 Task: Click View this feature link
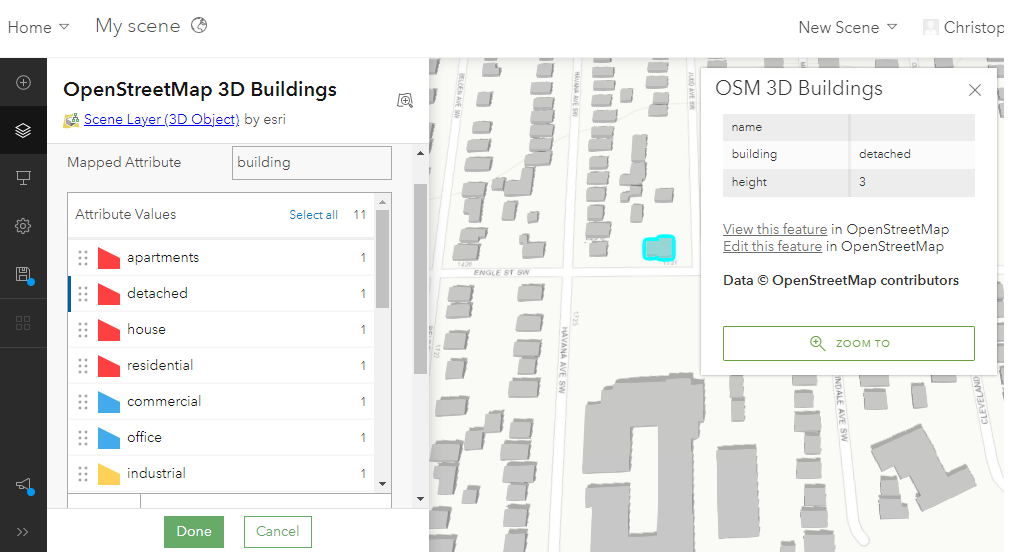(x=775, y=229)
